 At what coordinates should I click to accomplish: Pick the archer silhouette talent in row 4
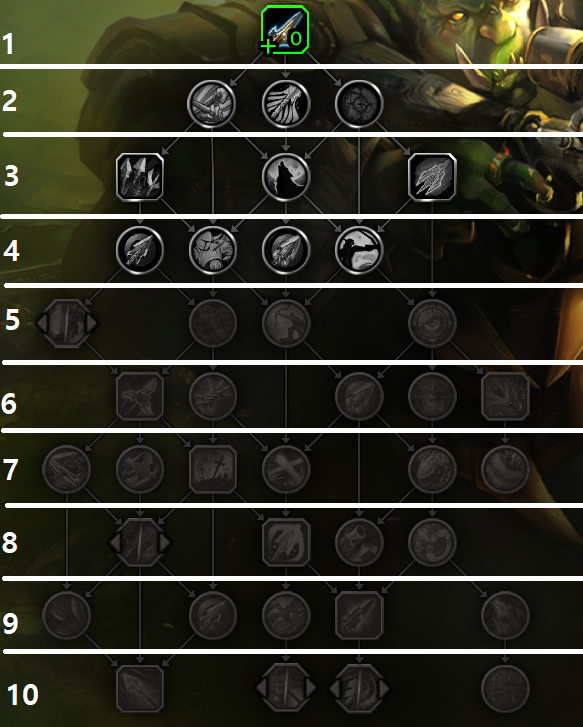[x=359, y=249]
